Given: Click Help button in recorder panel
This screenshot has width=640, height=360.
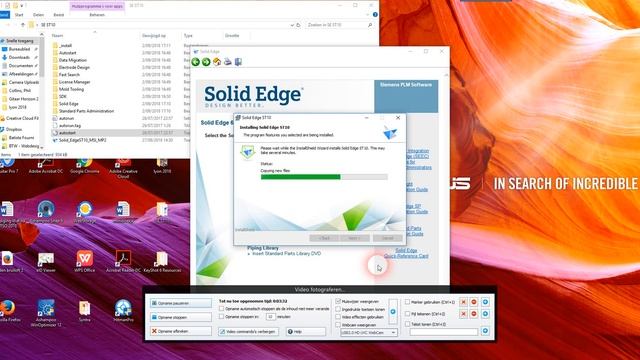Looking at the screenshot, I should coord(305,331).
